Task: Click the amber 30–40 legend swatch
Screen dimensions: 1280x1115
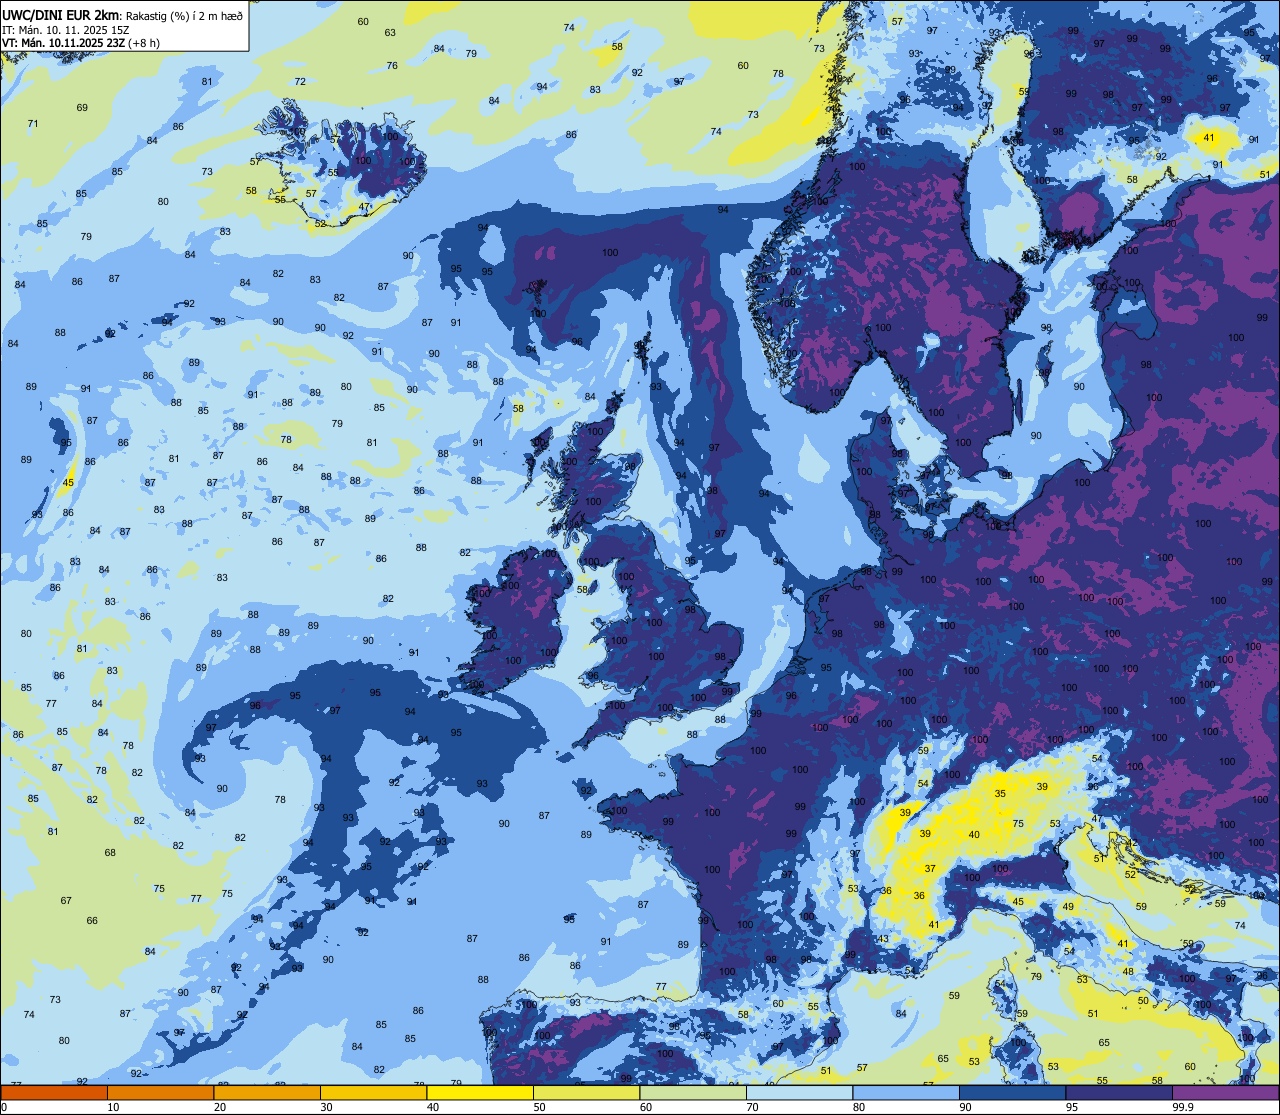Action: [x=373, y=1092]
